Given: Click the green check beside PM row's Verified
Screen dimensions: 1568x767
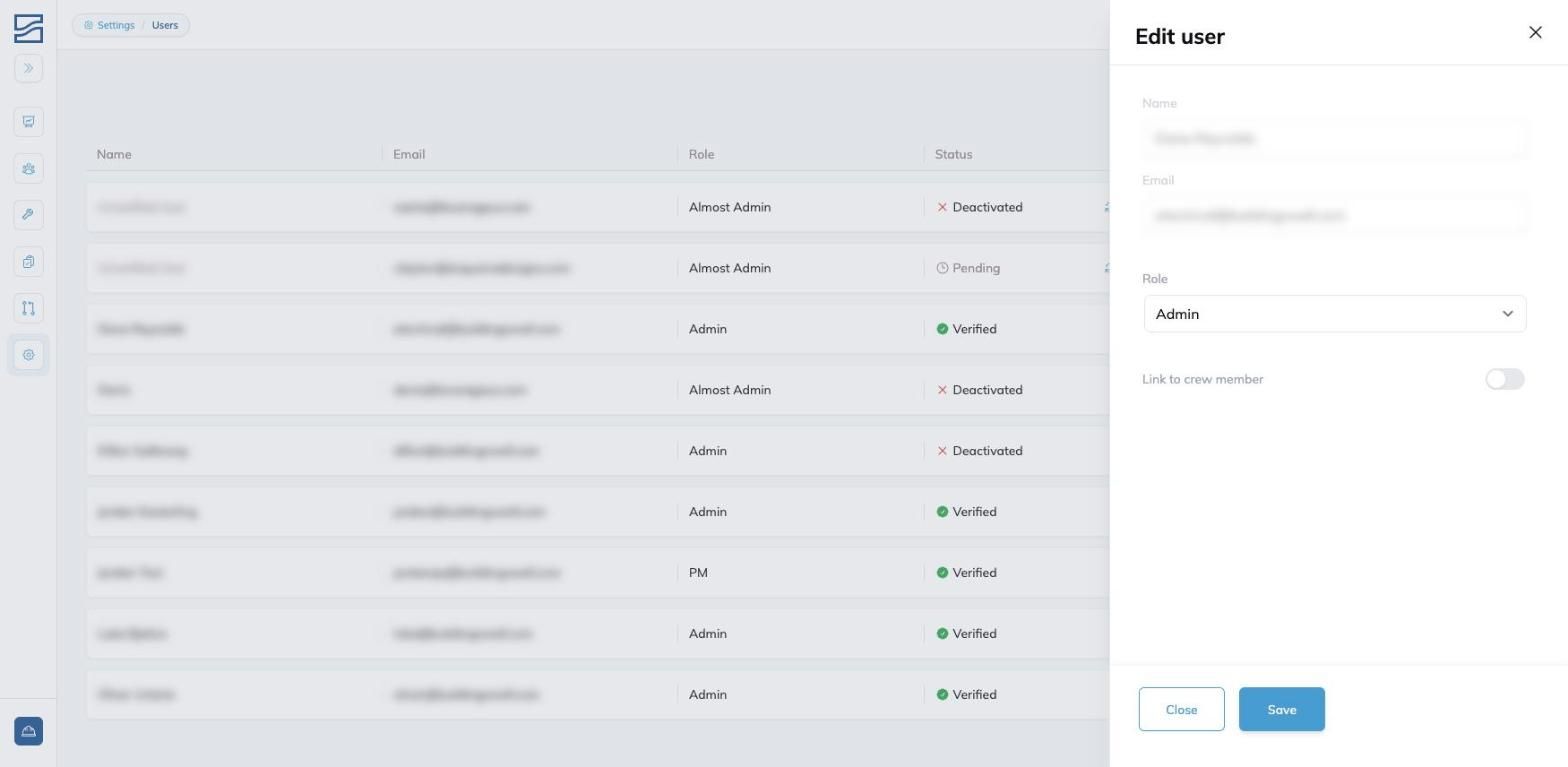Looking at the screenshot, I should (x=942, y=573).
